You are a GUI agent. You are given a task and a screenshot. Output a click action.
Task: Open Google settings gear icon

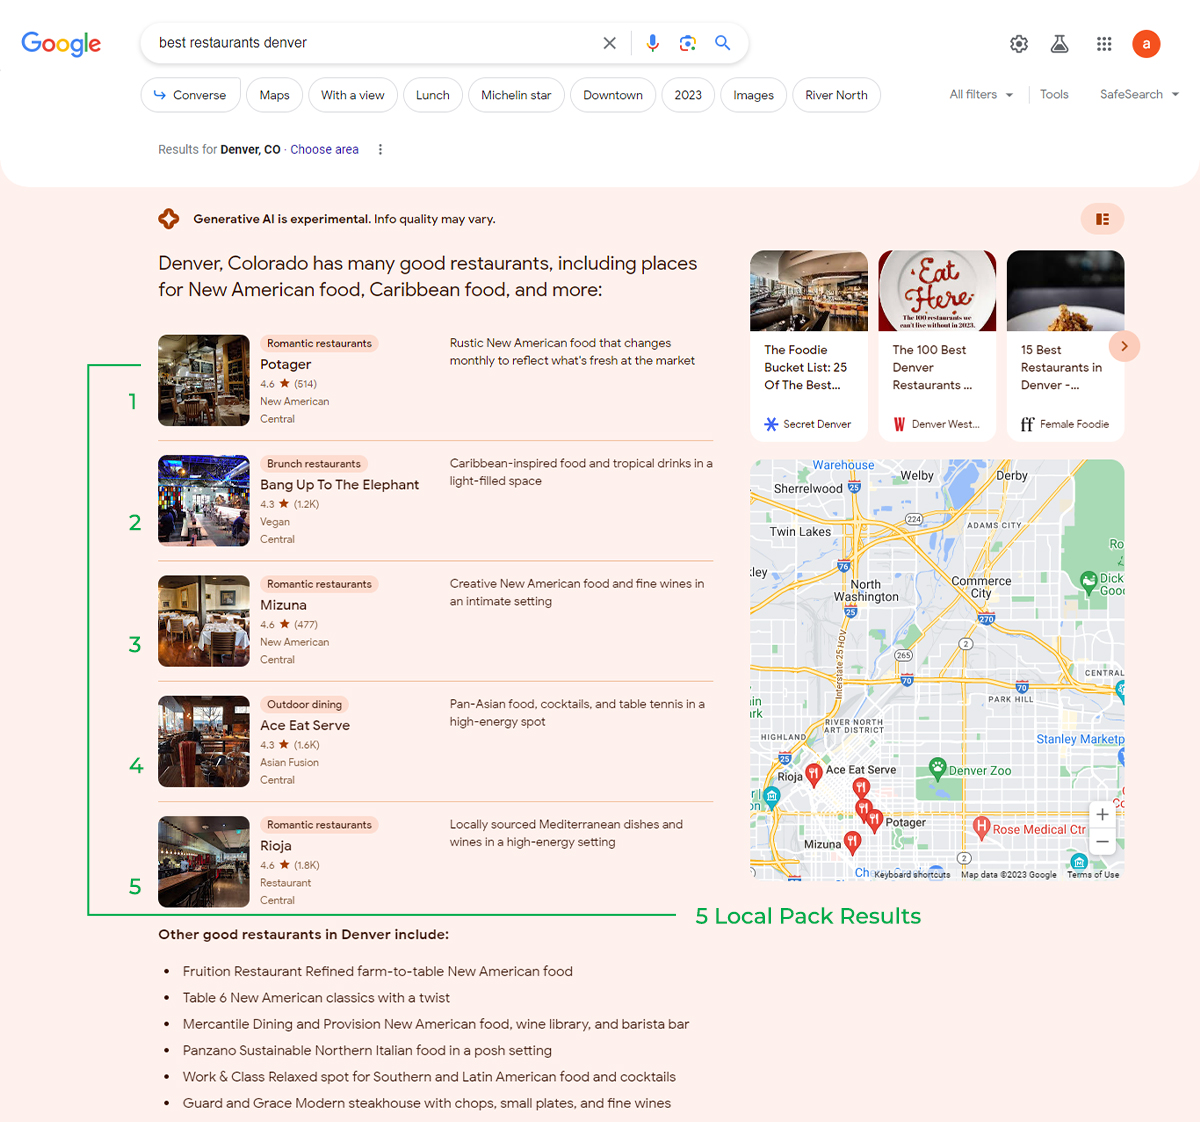pos(1019,44)
